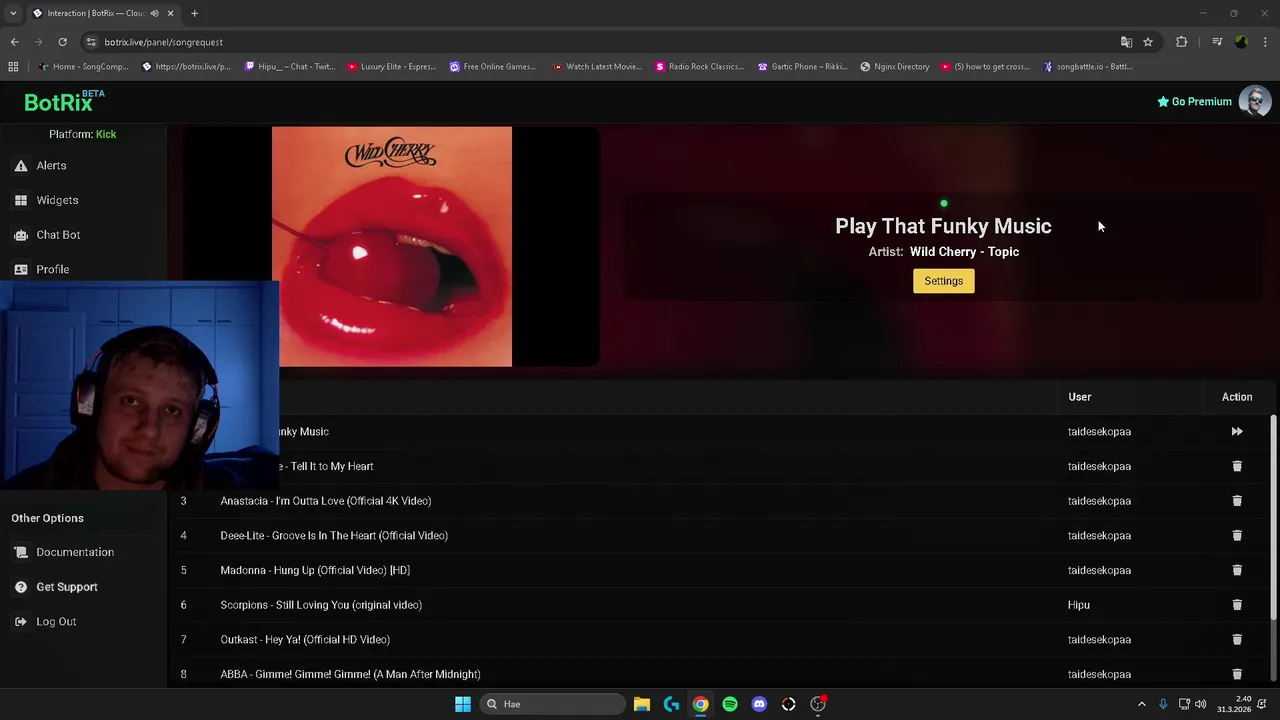Click the BotRix BETA logo
The width and height of the screenshot is (1280, 720).
click(64, 102)
